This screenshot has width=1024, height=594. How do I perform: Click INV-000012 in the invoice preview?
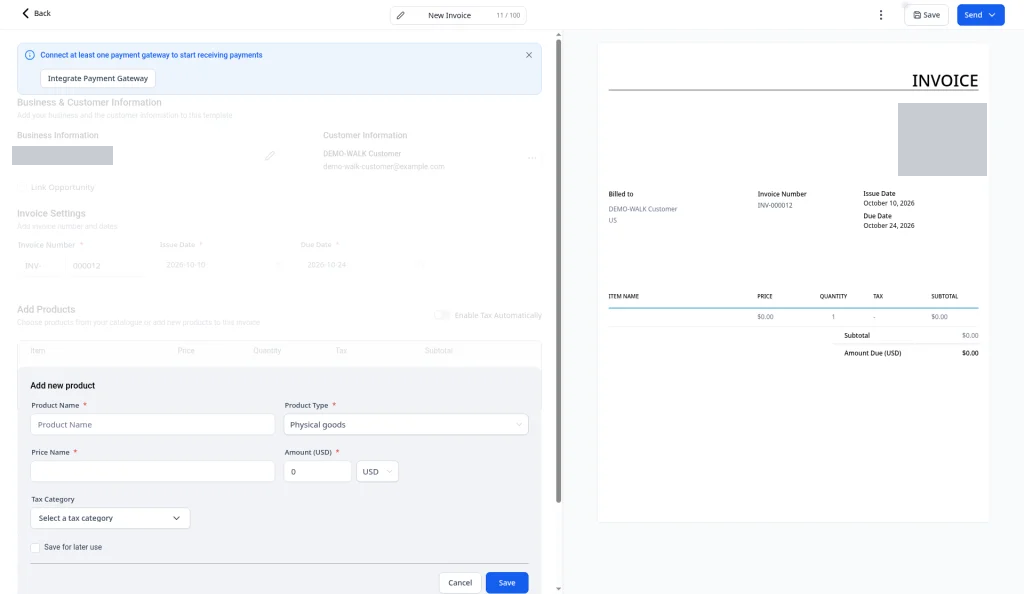[x=775, y=206]
